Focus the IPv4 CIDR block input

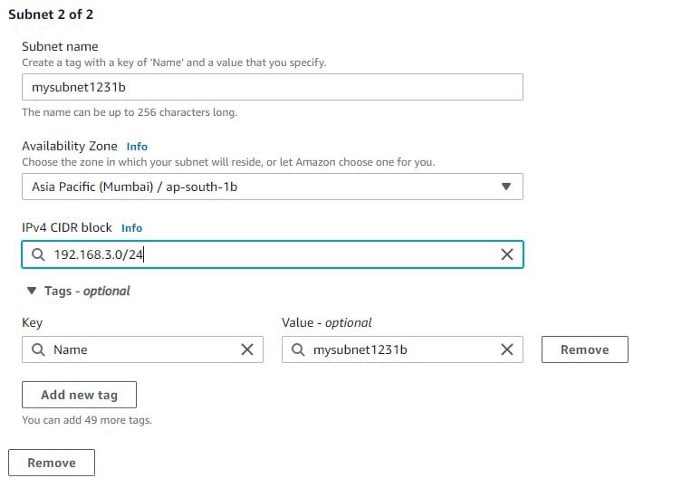coord(272,254)
